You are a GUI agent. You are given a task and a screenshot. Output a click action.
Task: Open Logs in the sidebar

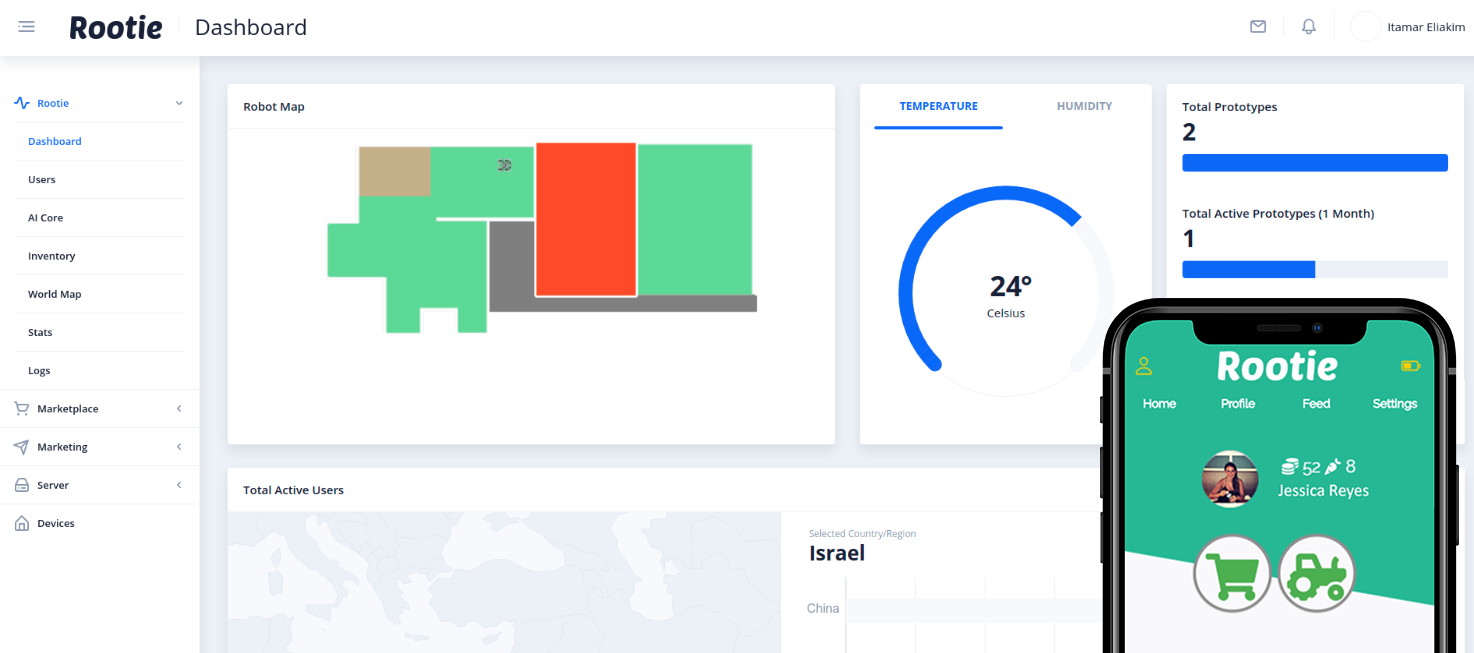coord(39,371)
